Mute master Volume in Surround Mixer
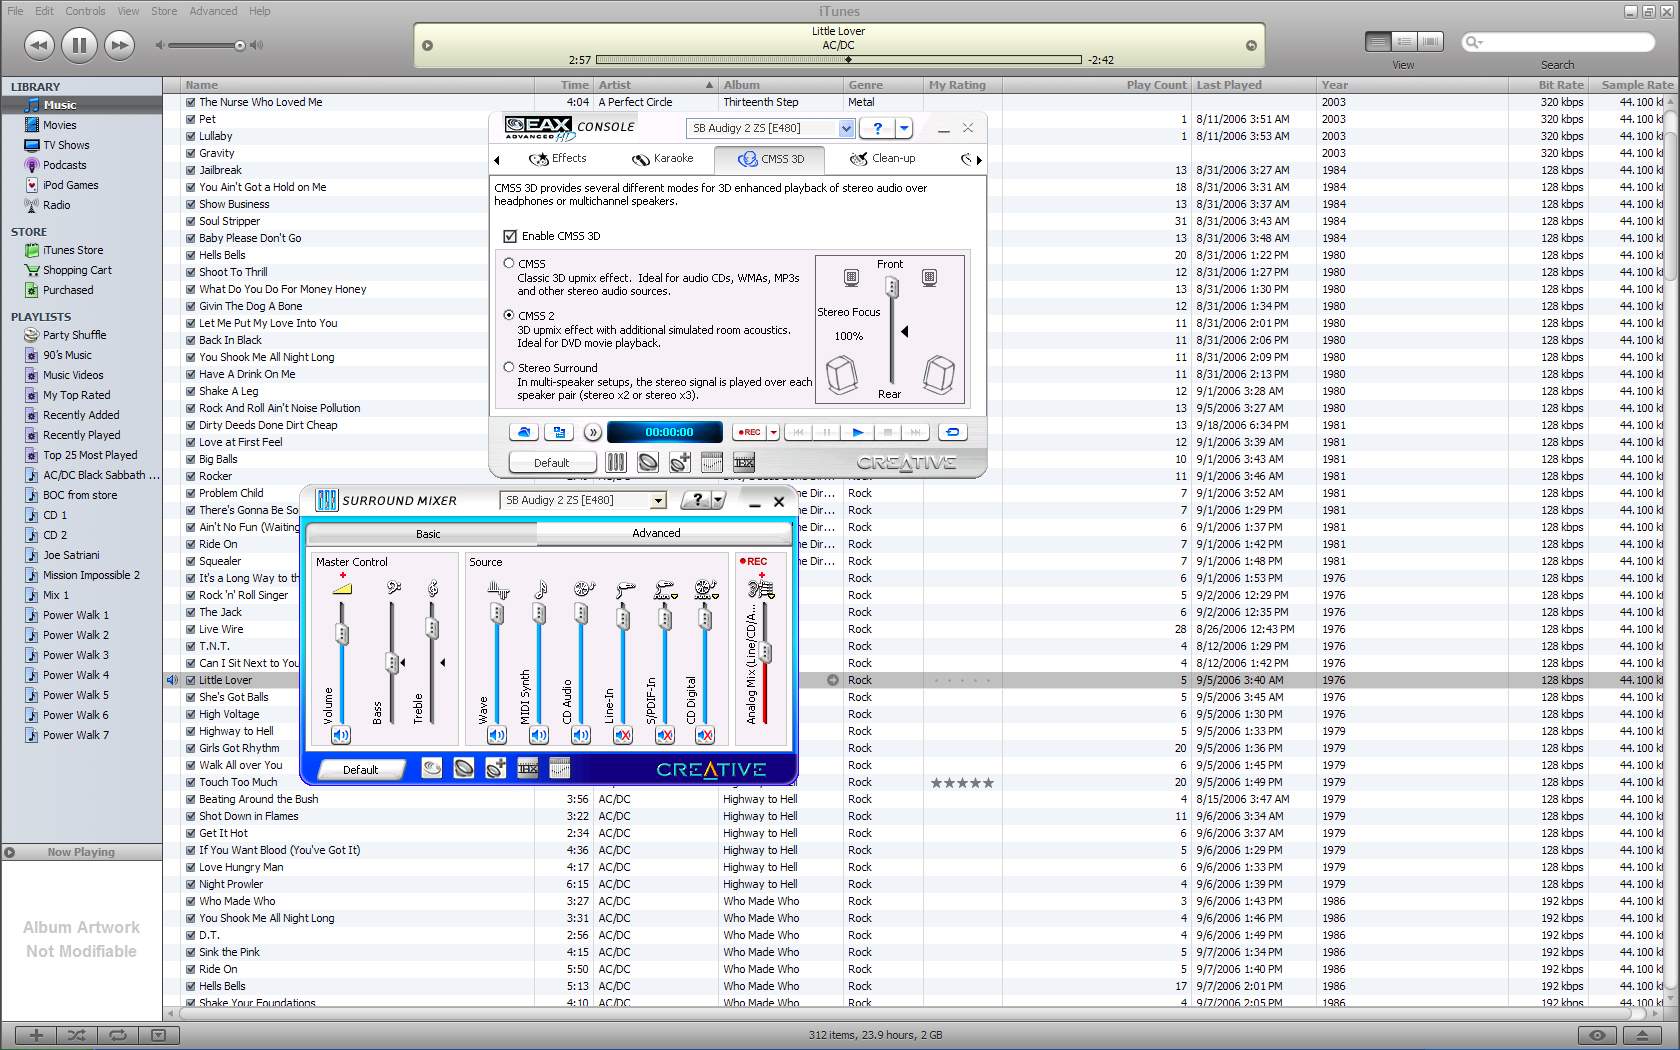1680x1050 pixels. coord(341,735)
